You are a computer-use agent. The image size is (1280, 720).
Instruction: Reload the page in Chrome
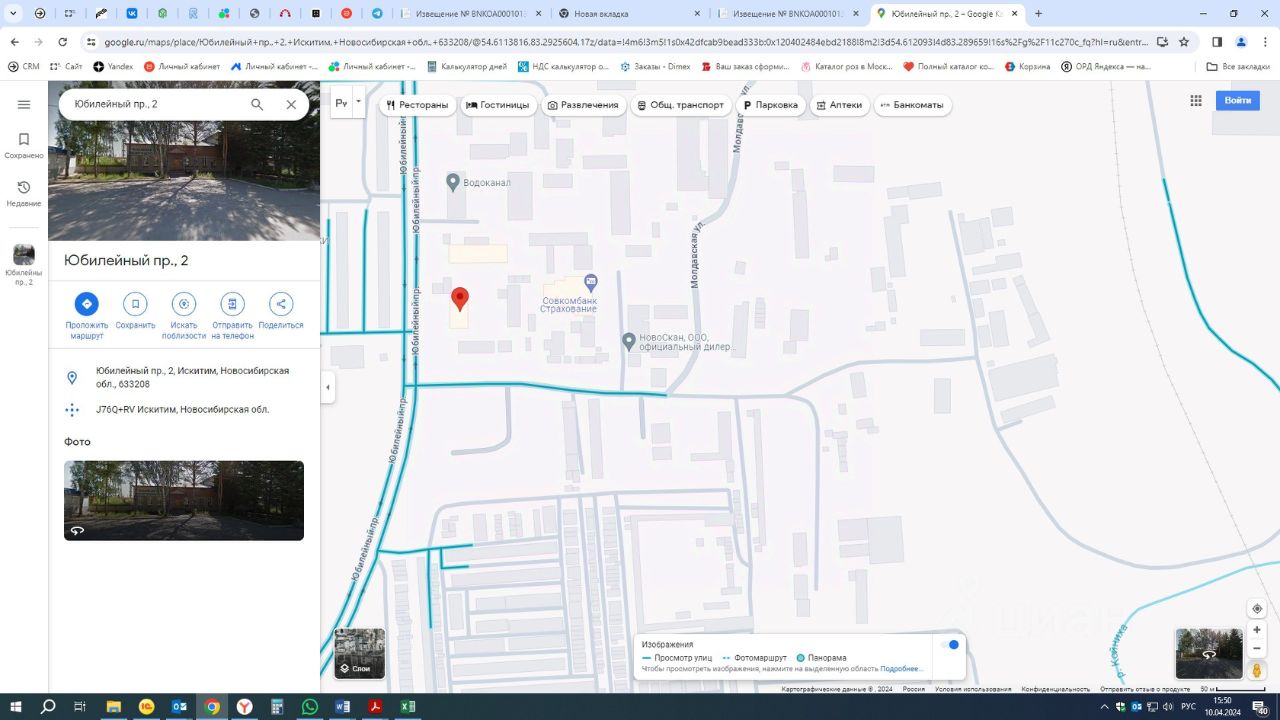pyautogui.click(x=63, y=42)
